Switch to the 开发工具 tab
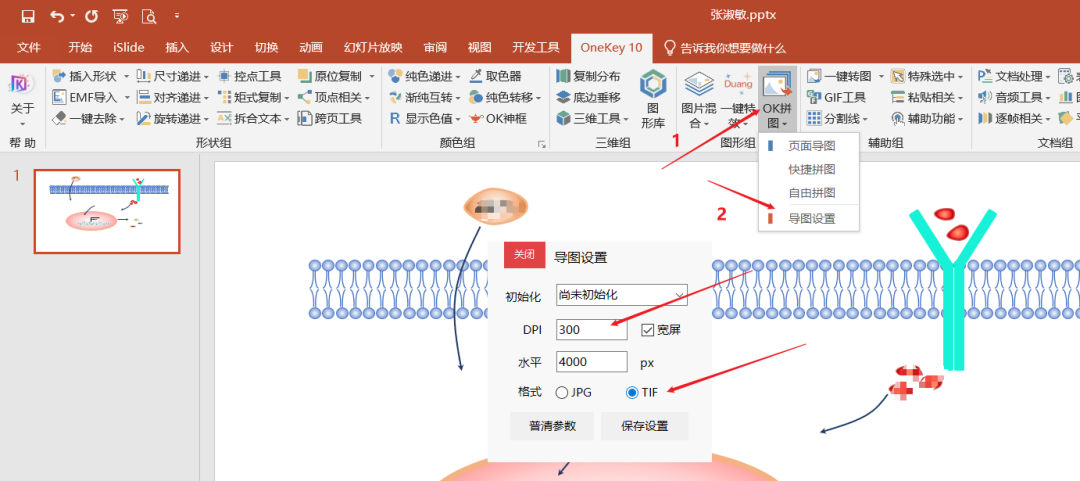 pos(535,48)
